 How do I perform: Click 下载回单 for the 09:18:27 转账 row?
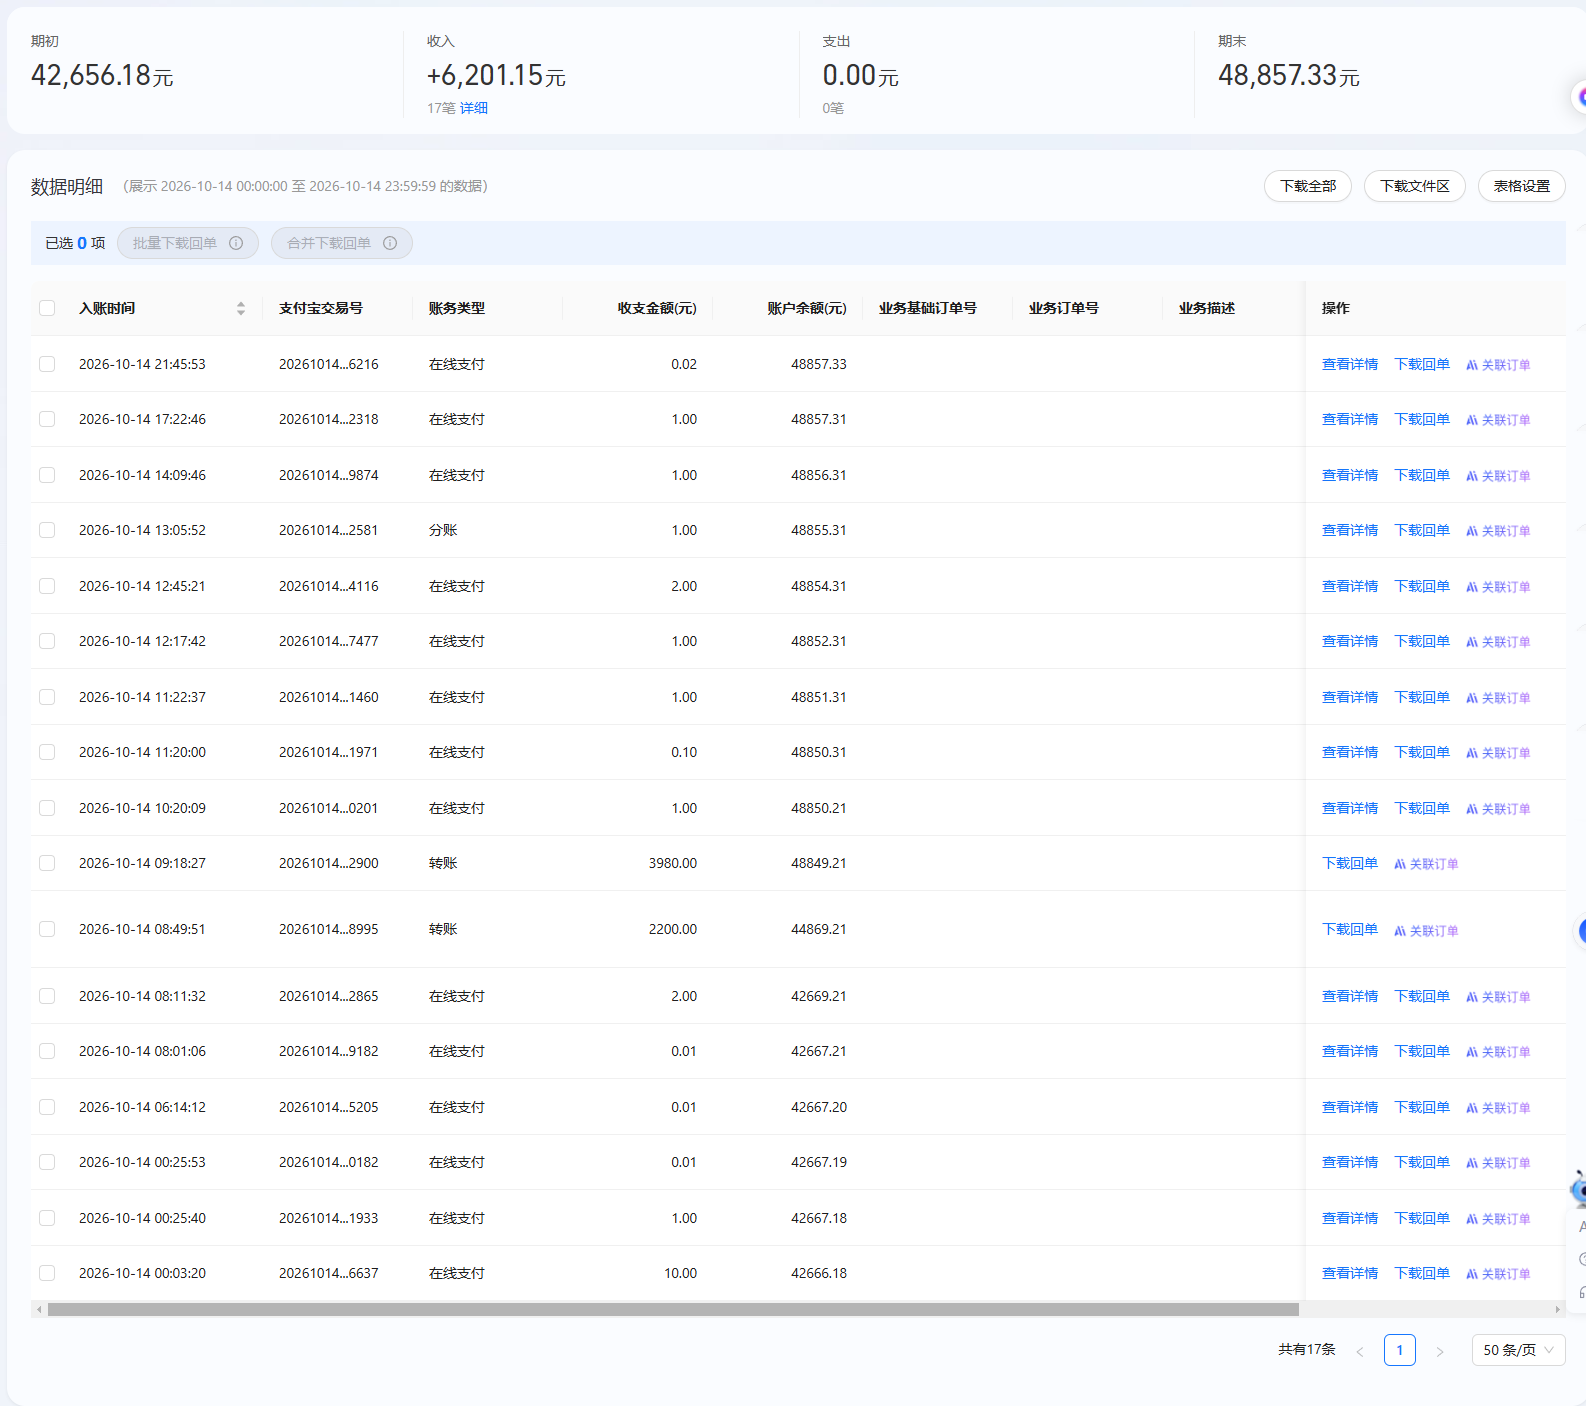click(1350, 863)
